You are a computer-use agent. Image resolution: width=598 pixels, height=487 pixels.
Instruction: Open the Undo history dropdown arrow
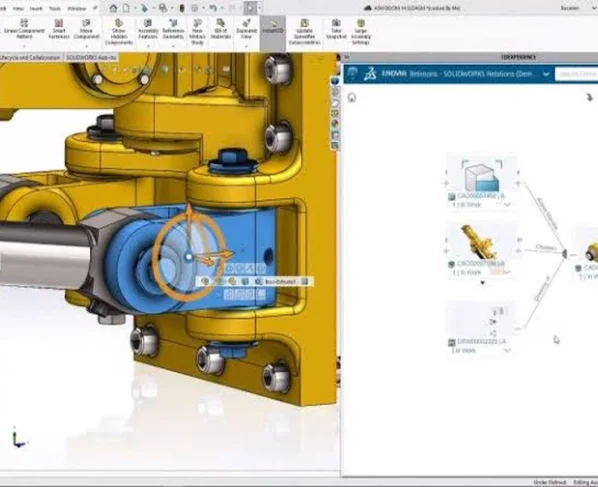(222, 8)
